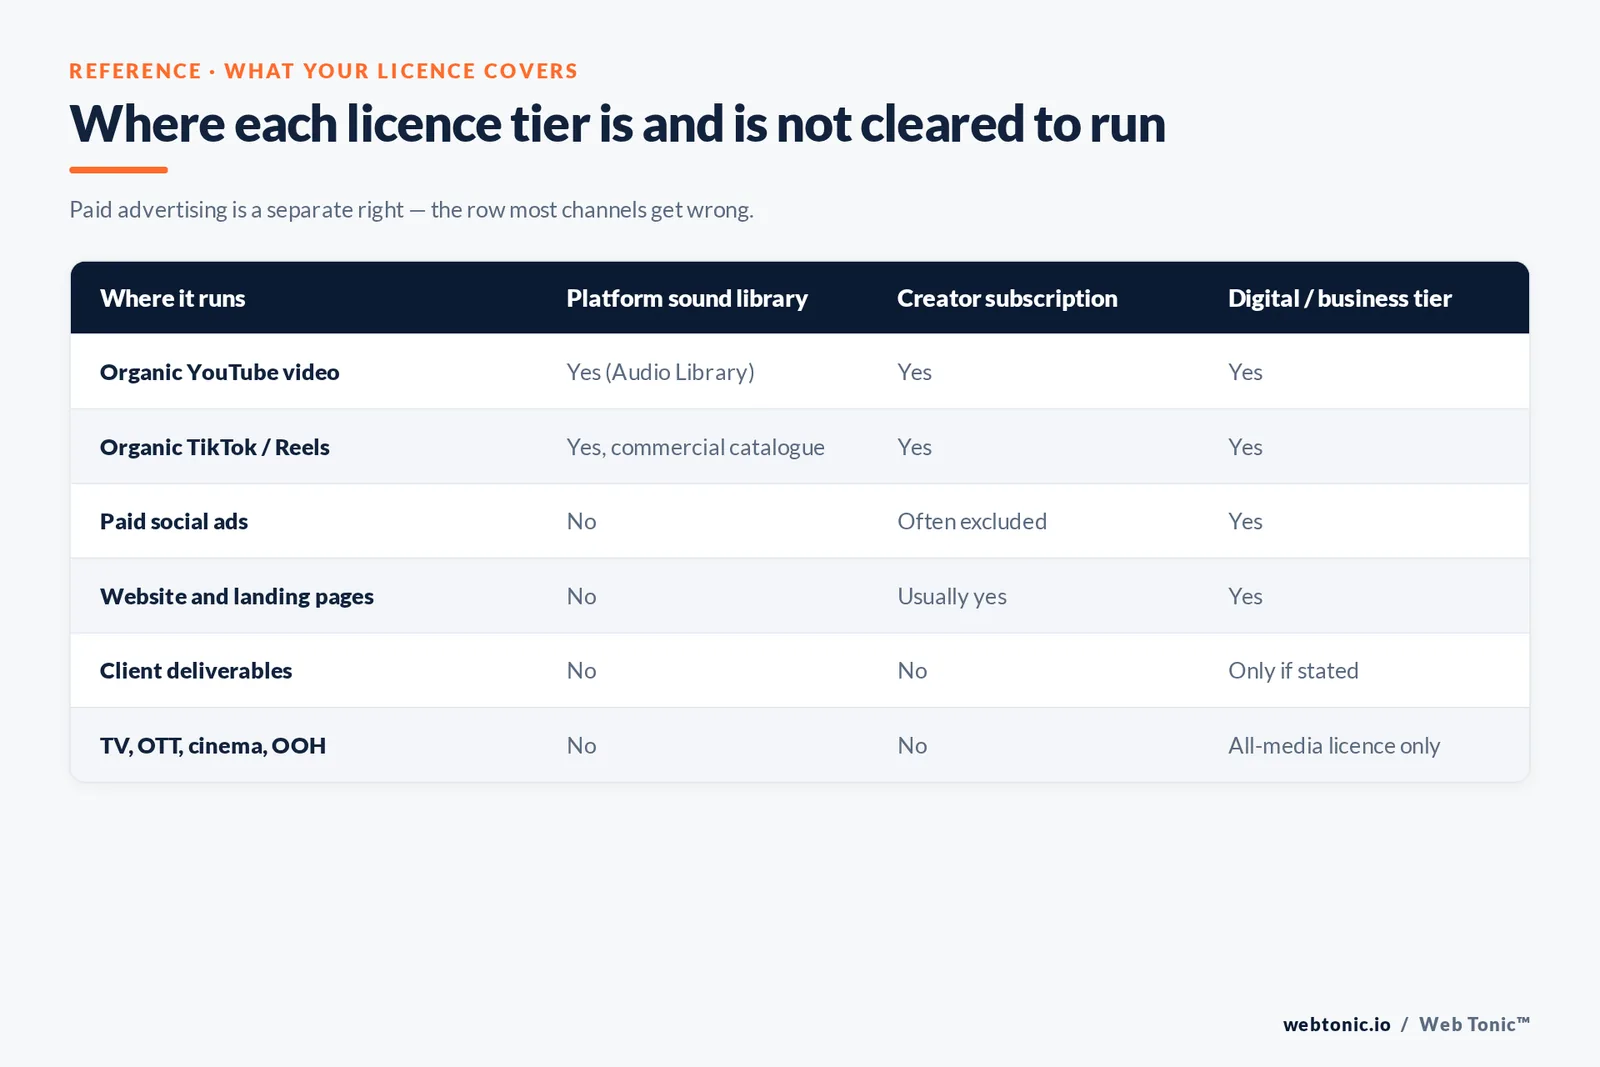Screen dimensions: 1600x1067
Task: Click Platform sound library 'No' in Website row
Action: click(581, 596)
